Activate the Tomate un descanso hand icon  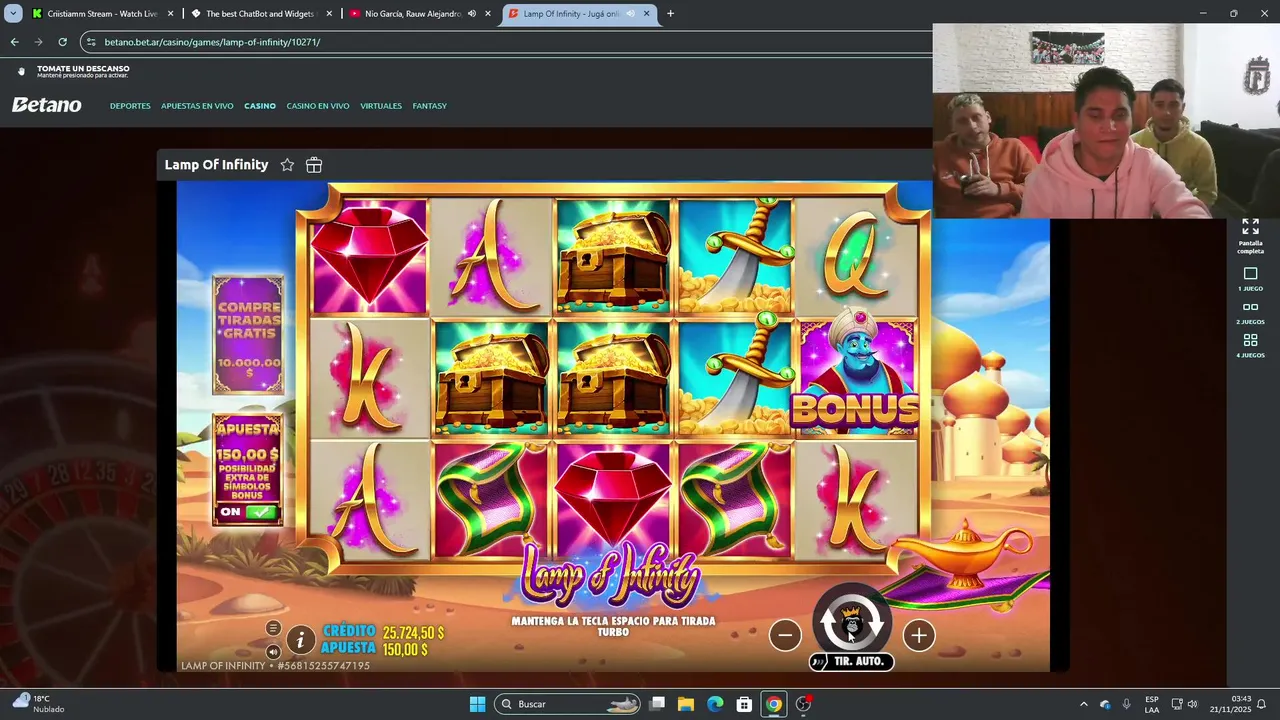21,71
